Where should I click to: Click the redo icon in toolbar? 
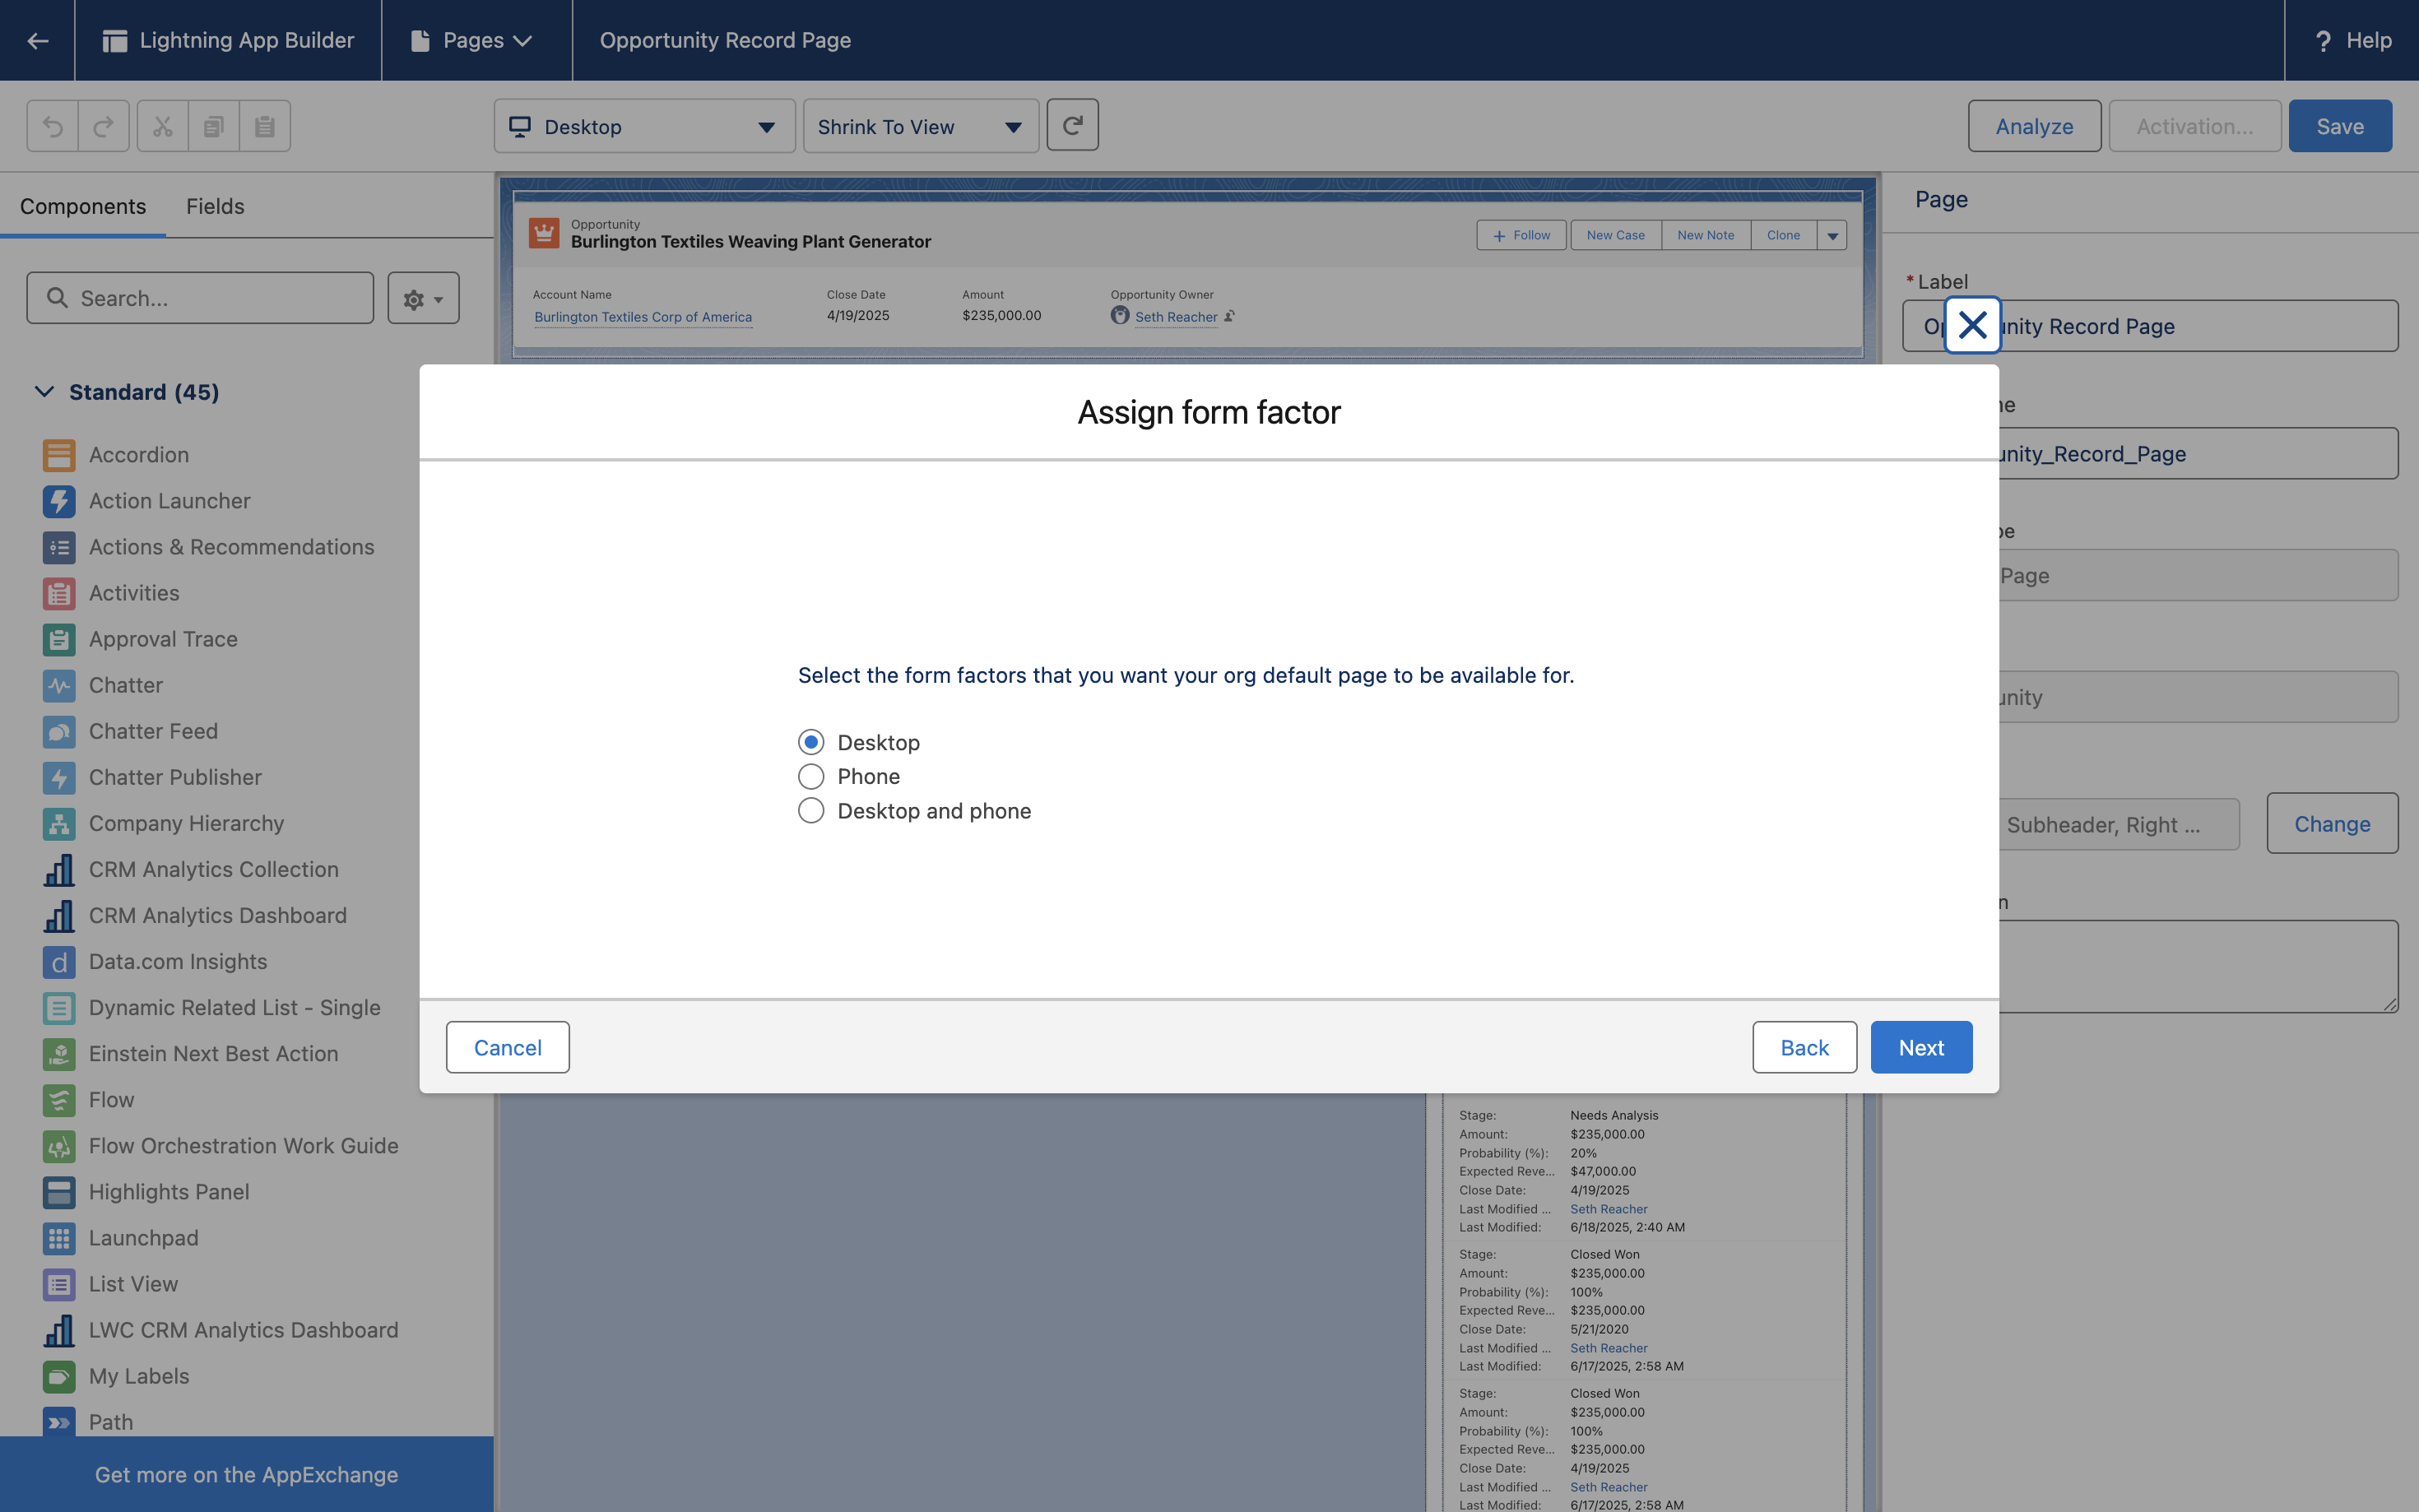tap(104, 127)
